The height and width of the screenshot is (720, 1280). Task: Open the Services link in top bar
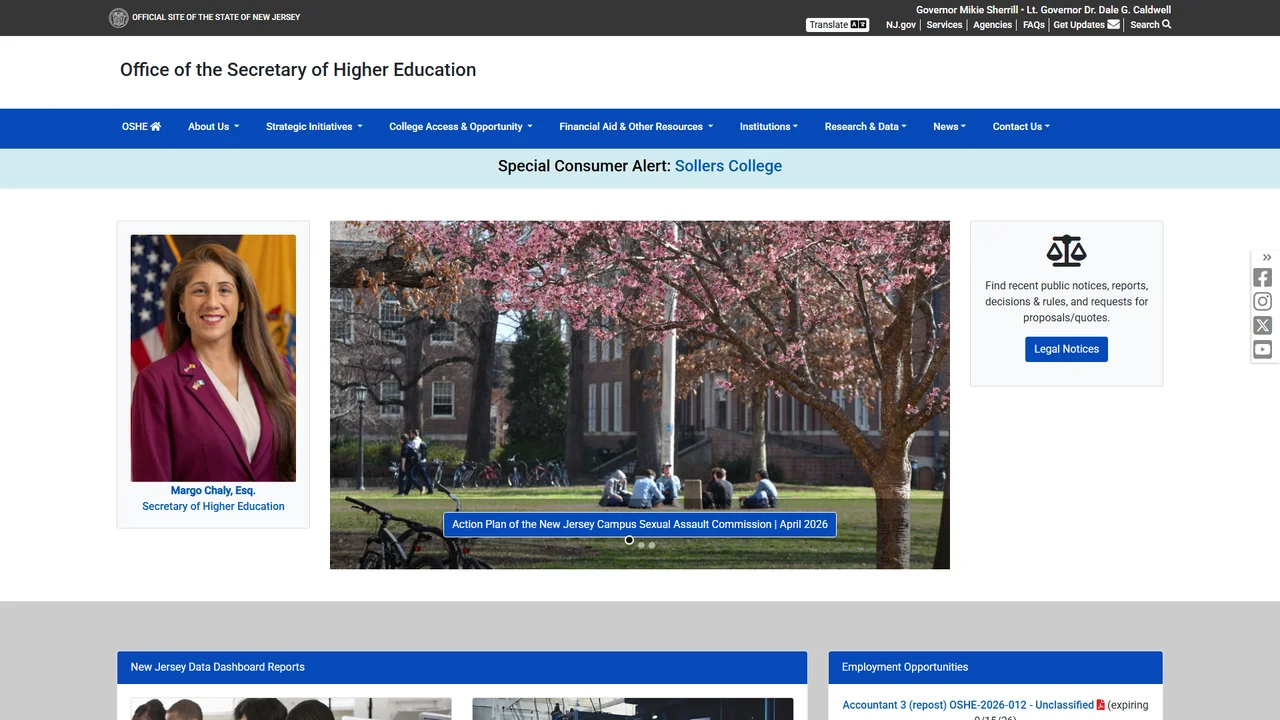[x=944, y=25]
